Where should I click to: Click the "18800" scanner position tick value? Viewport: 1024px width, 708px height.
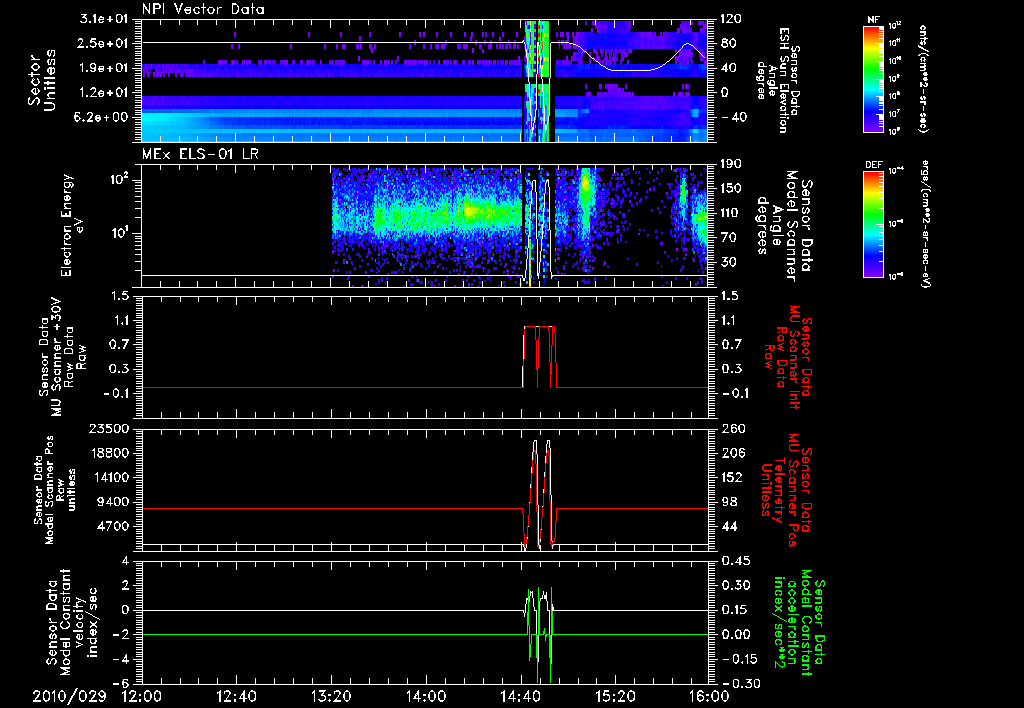tap(111, 453)
